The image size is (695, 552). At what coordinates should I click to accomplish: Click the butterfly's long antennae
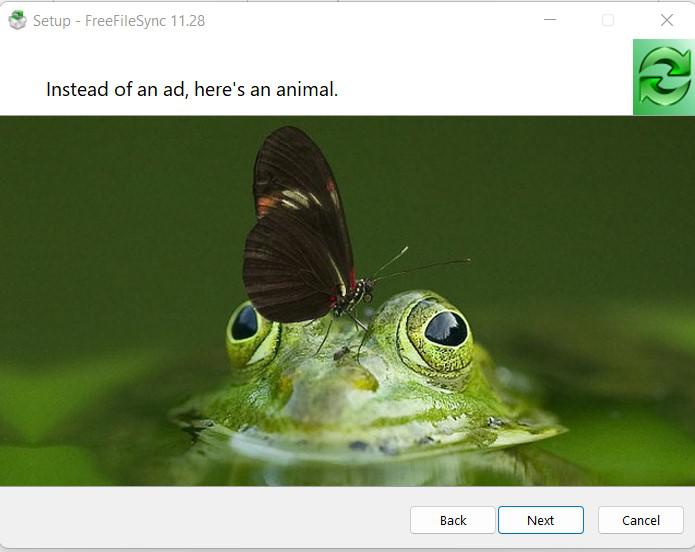419,264
